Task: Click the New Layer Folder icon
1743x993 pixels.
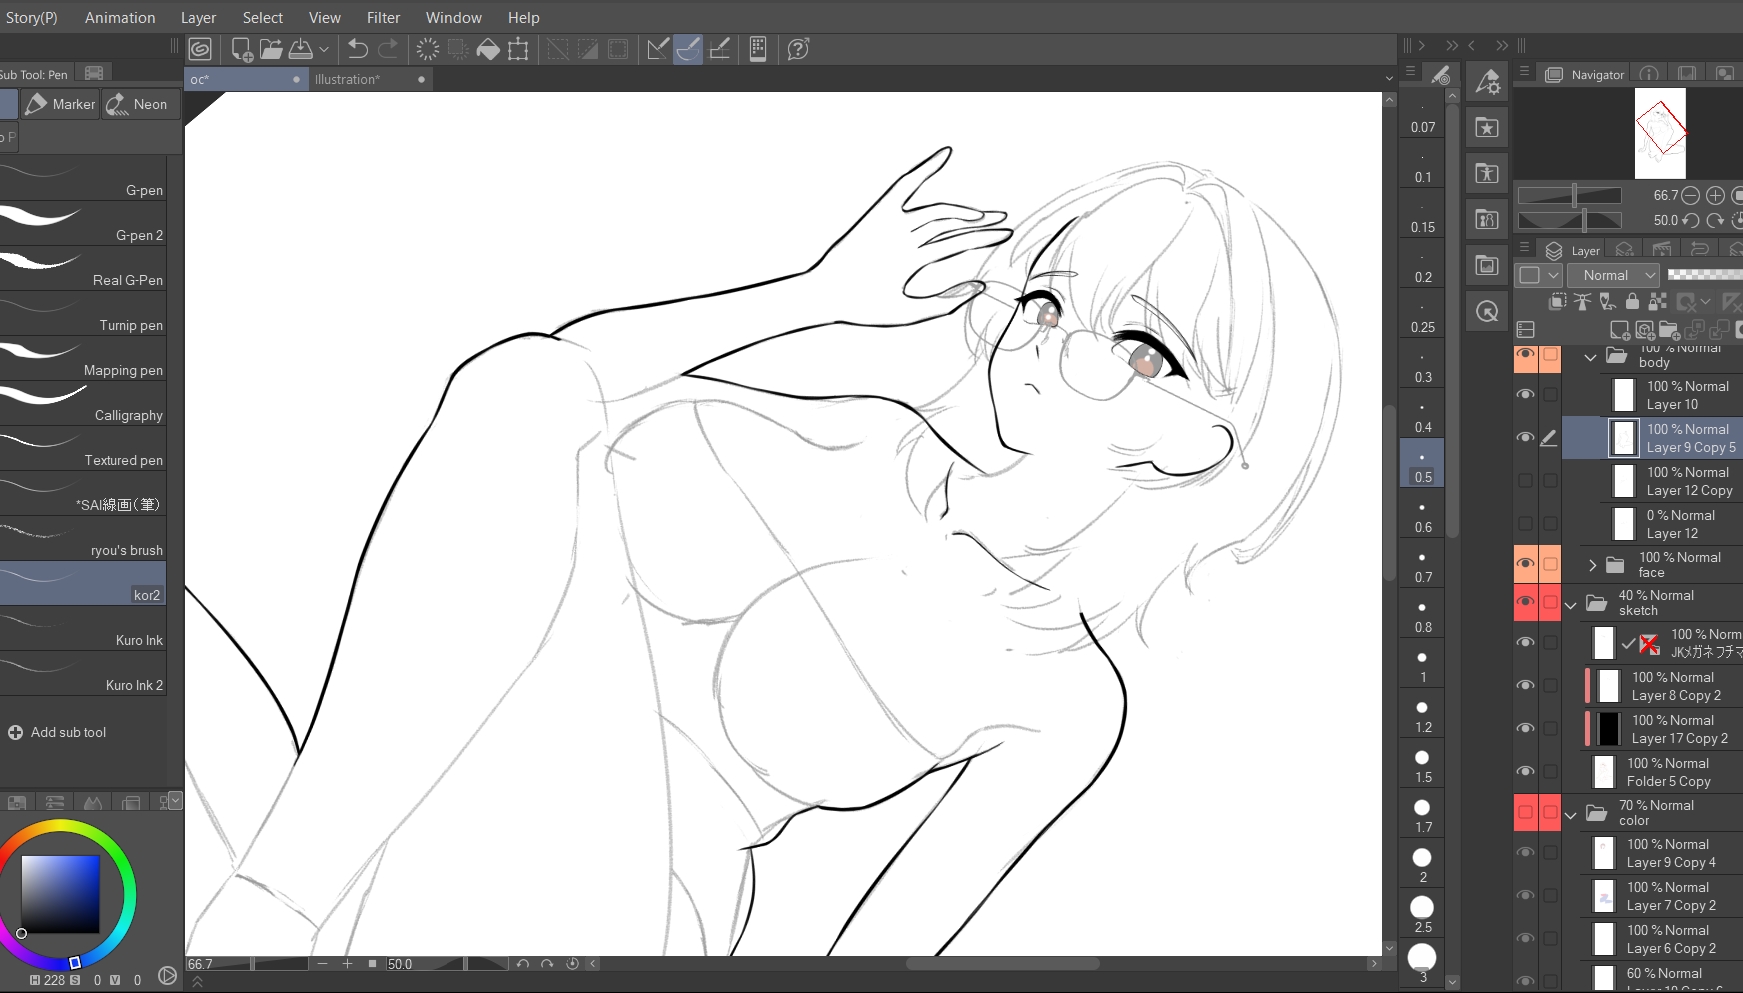Action: (x=1669, y=330)
